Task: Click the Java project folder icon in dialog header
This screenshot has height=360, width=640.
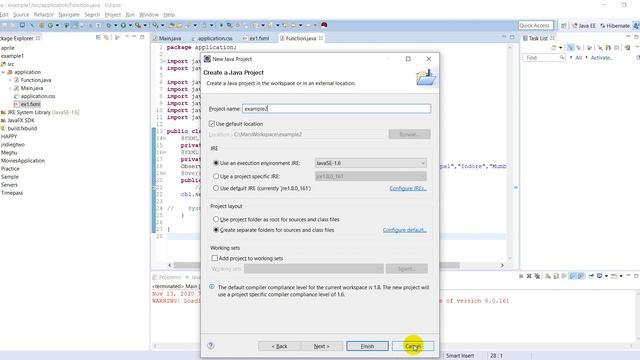Action: pos(426,77)
